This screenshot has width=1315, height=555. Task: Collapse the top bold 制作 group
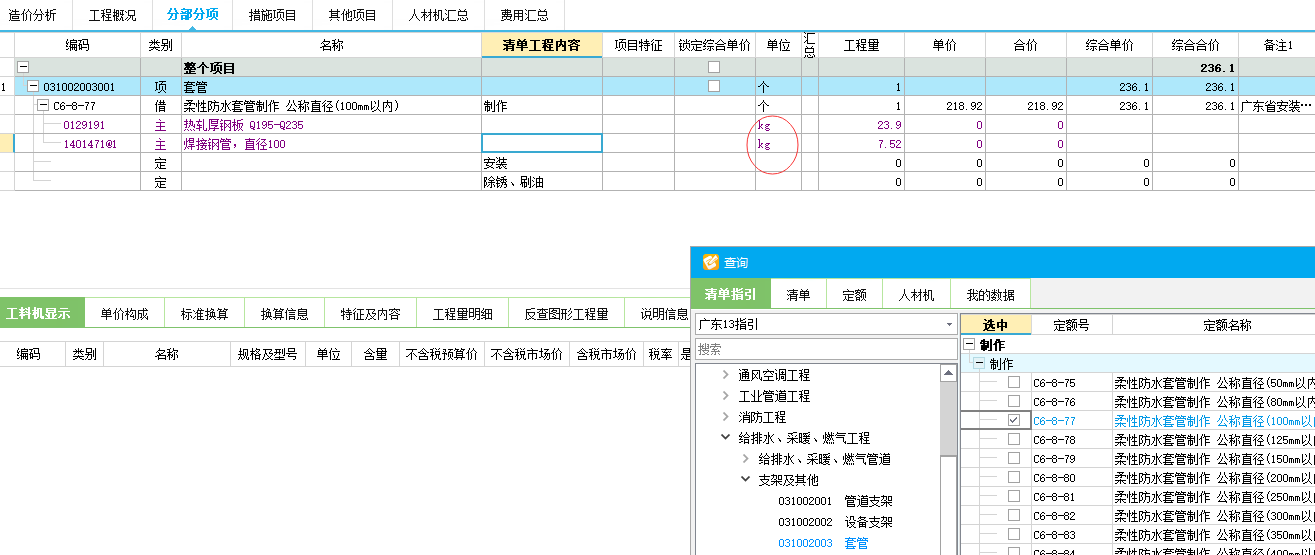click(x=969, y=345)
